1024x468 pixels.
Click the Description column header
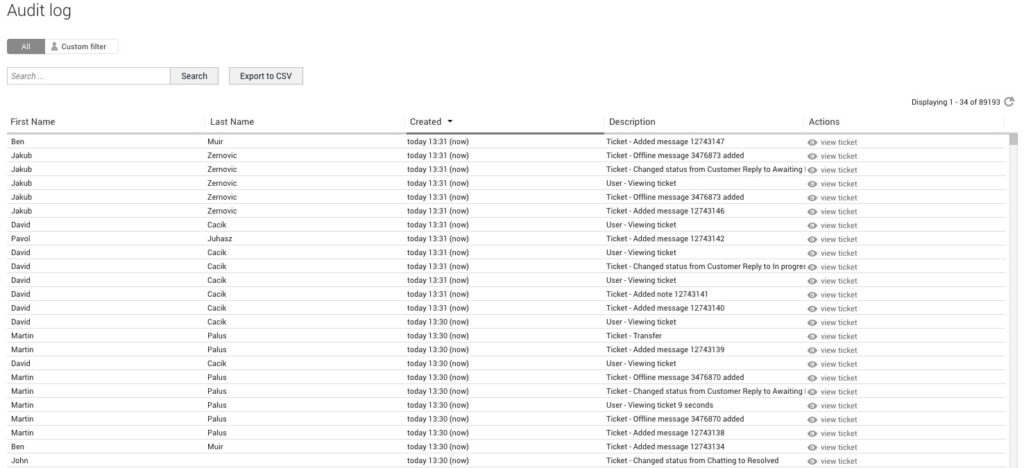(632, 122)
